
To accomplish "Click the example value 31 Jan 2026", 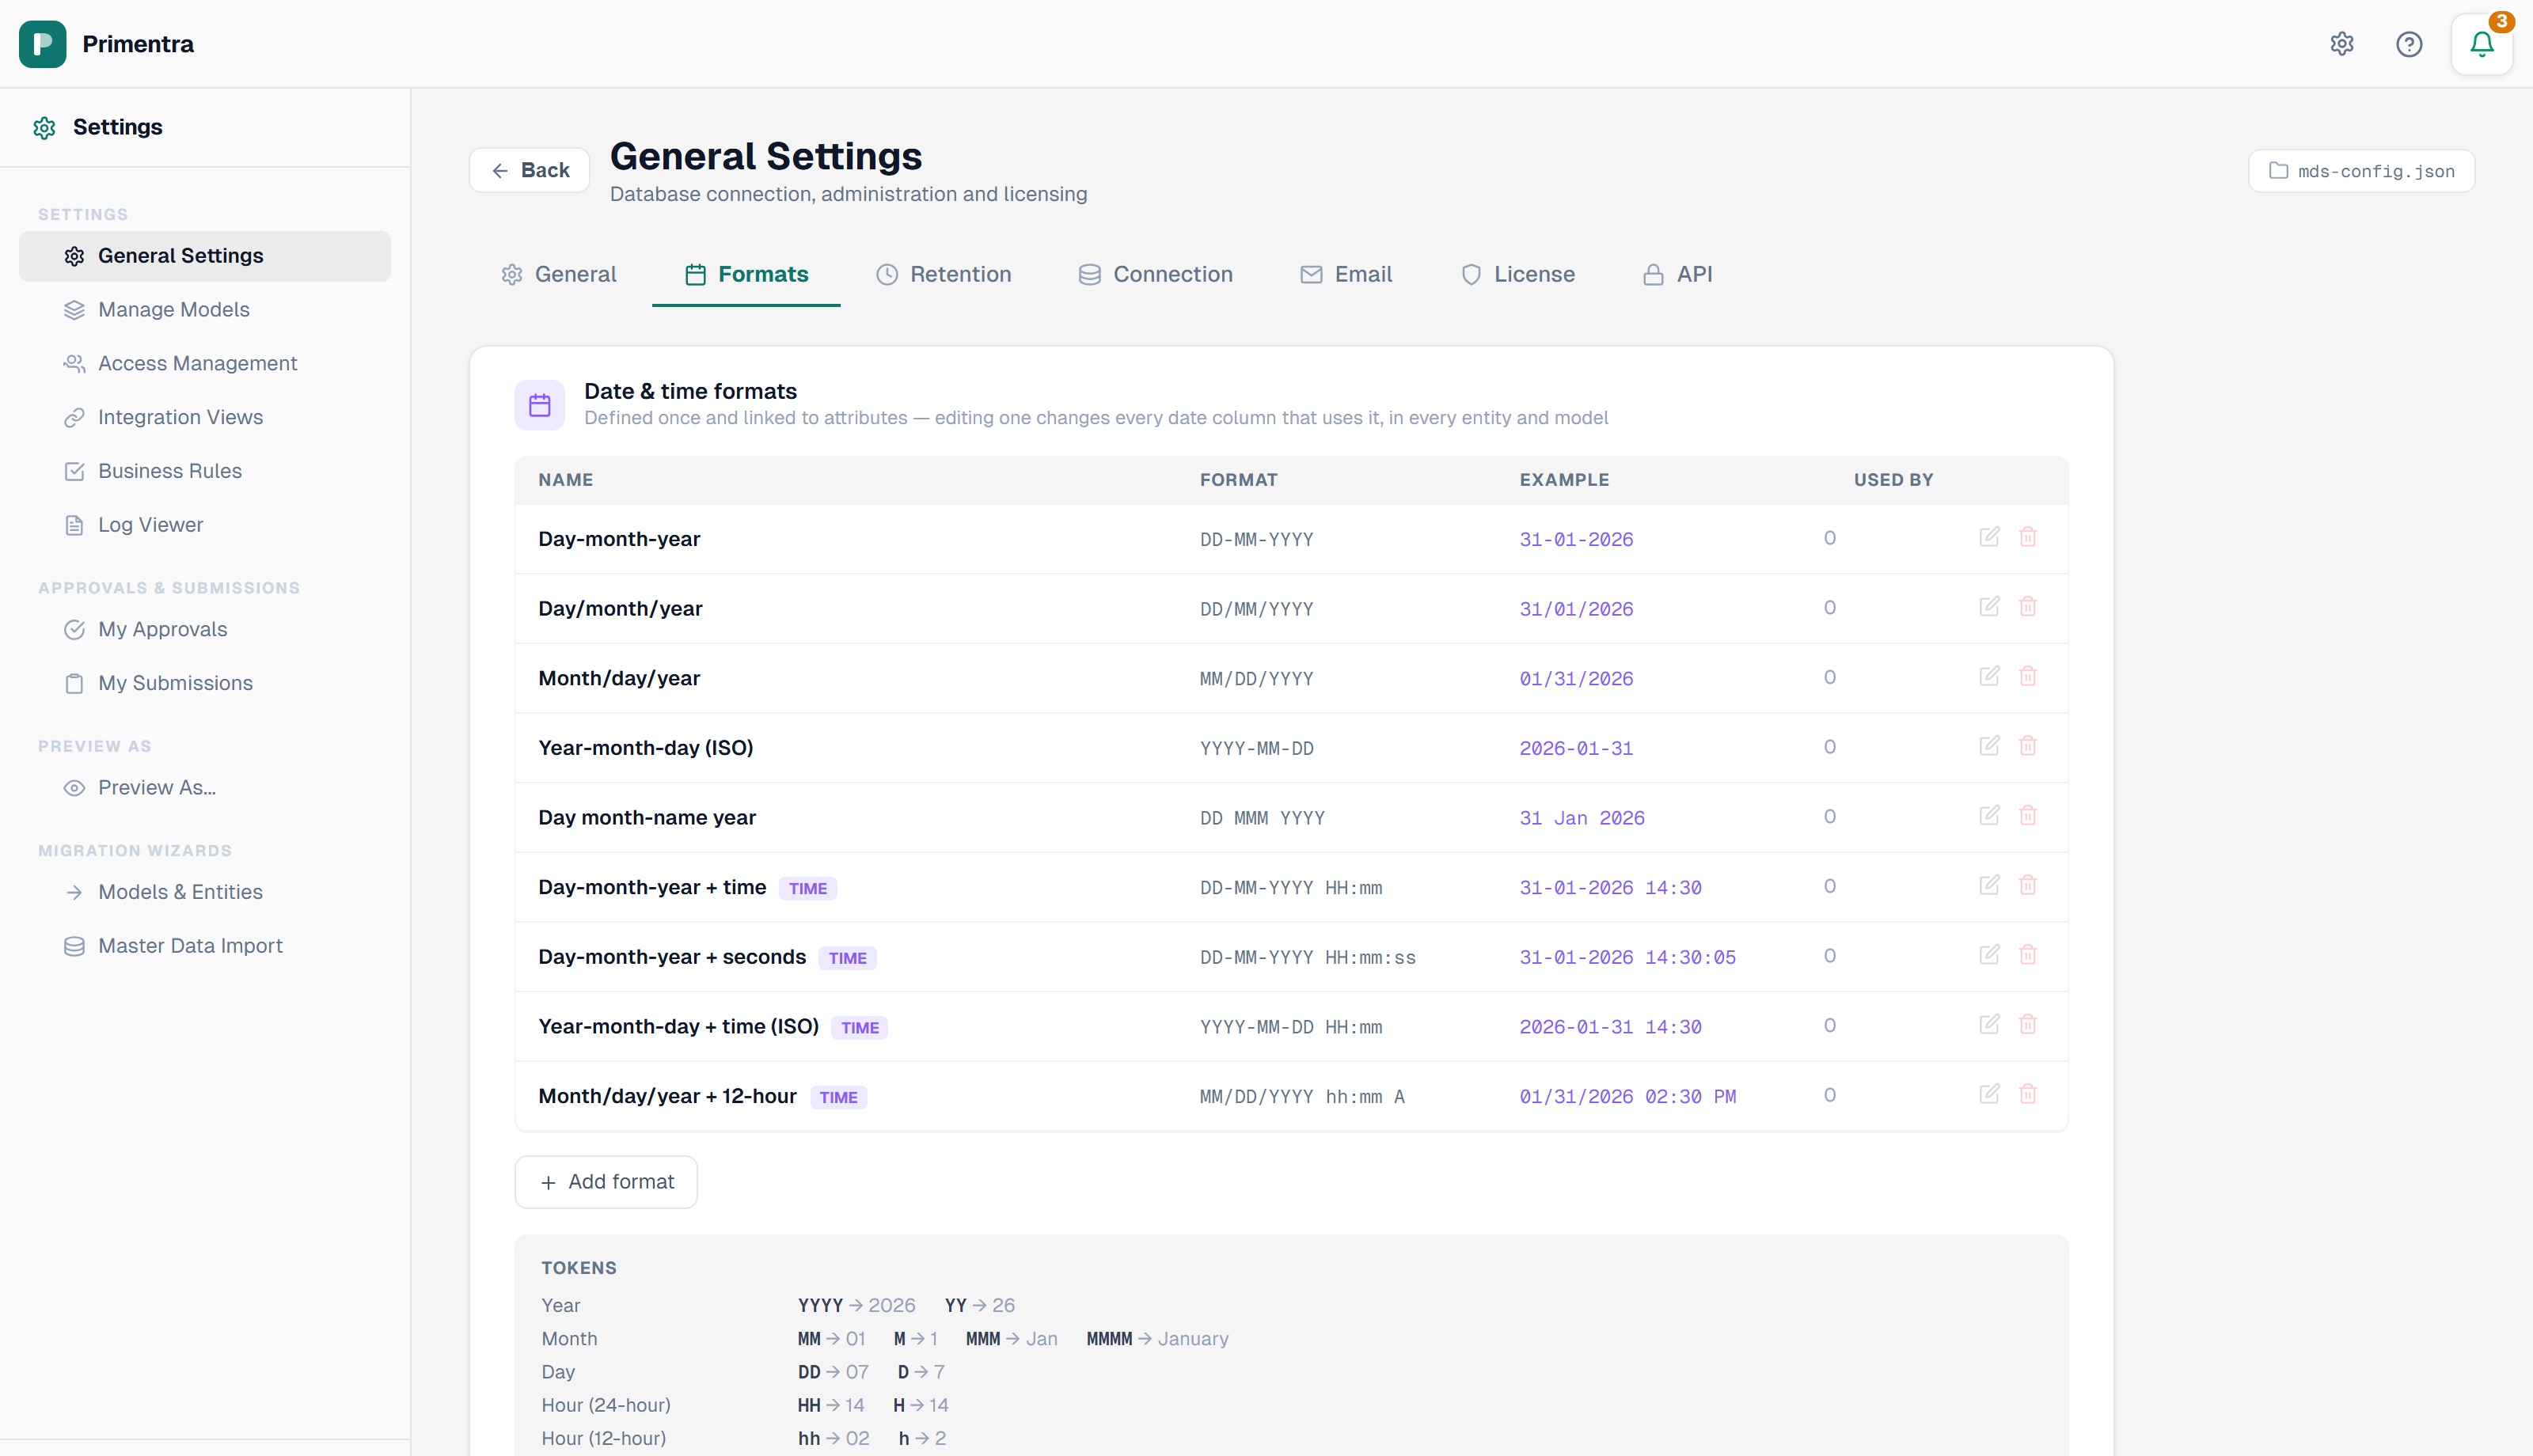I will coord(1582,818).
